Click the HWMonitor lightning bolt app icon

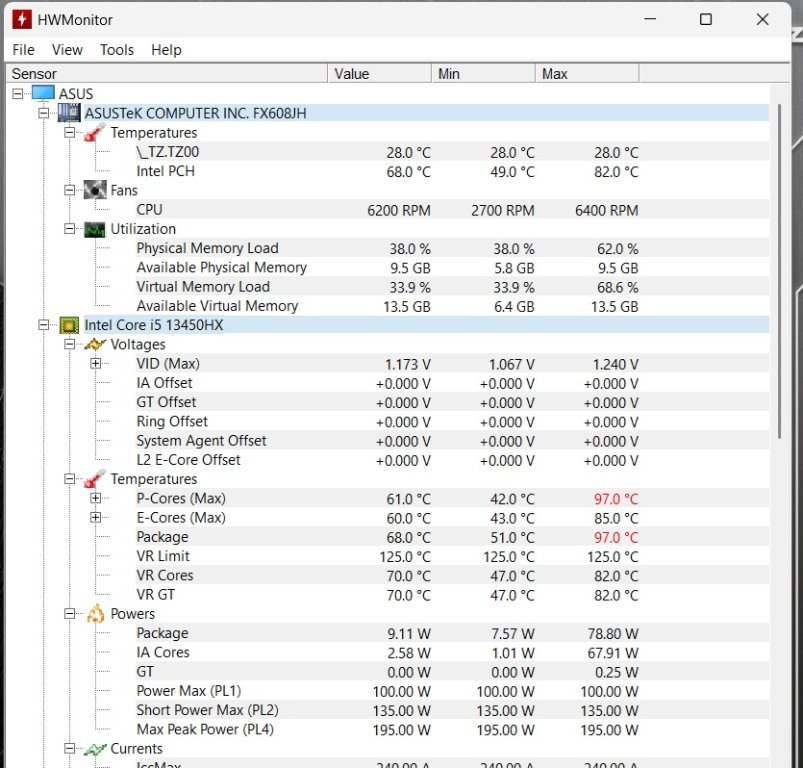pyautogui.click(x=20, y=19)
